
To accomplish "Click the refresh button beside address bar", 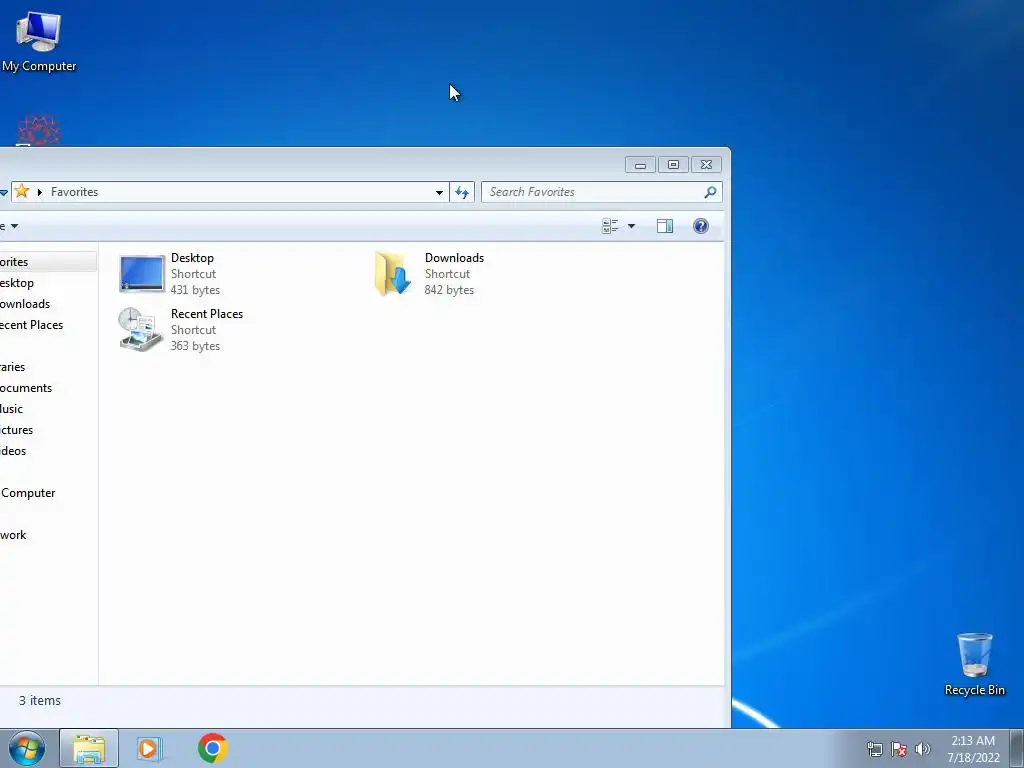I will pos(462,192).
